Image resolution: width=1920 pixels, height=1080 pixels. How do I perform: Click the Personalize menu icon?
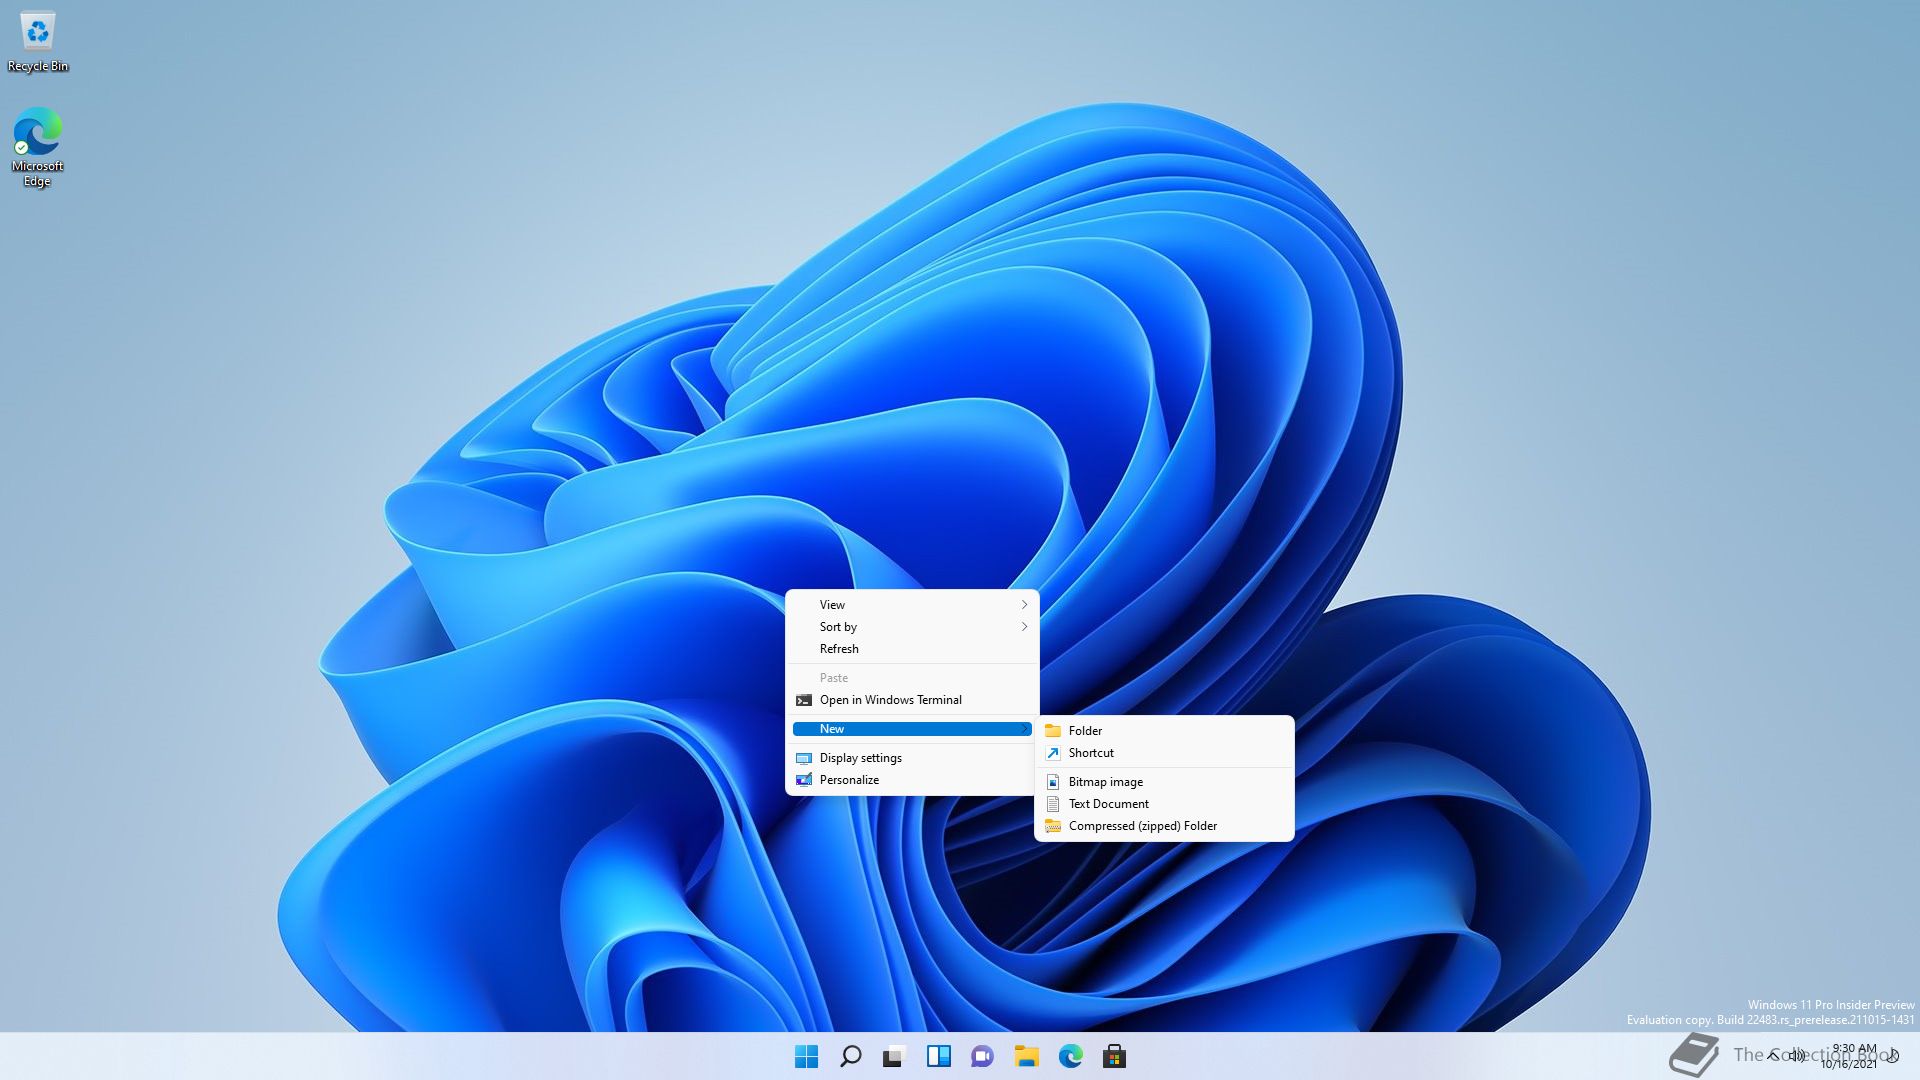coord(803,780)
